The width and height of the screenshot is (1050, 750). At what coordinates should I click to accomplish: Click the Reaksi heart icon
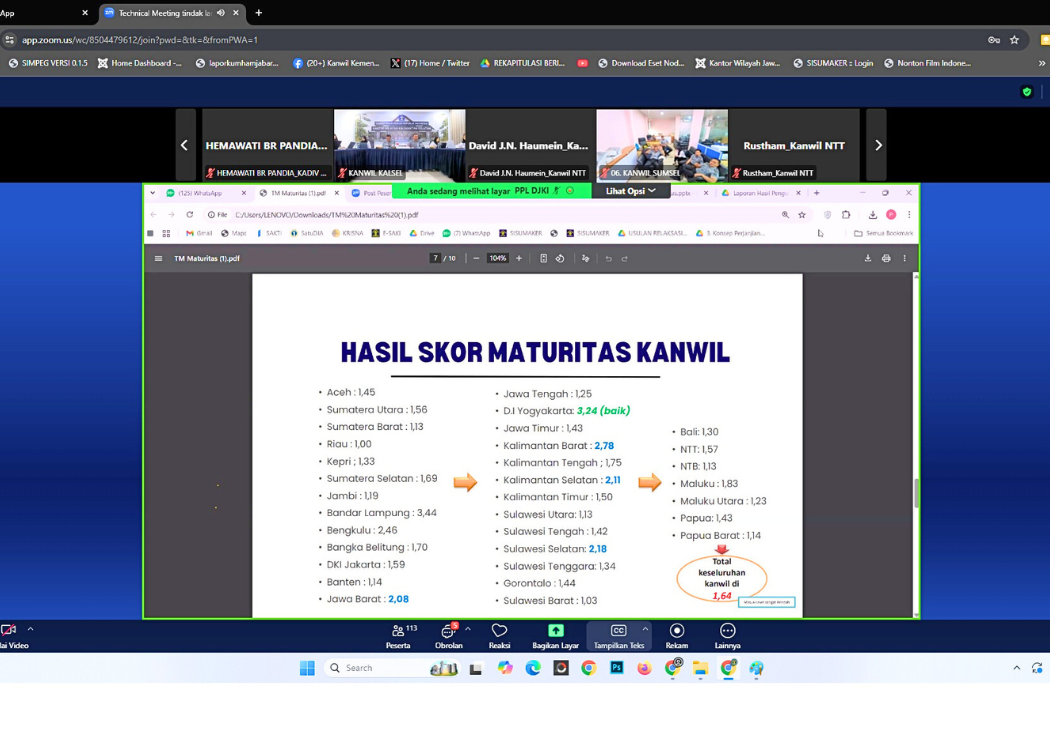coord(499,631)
